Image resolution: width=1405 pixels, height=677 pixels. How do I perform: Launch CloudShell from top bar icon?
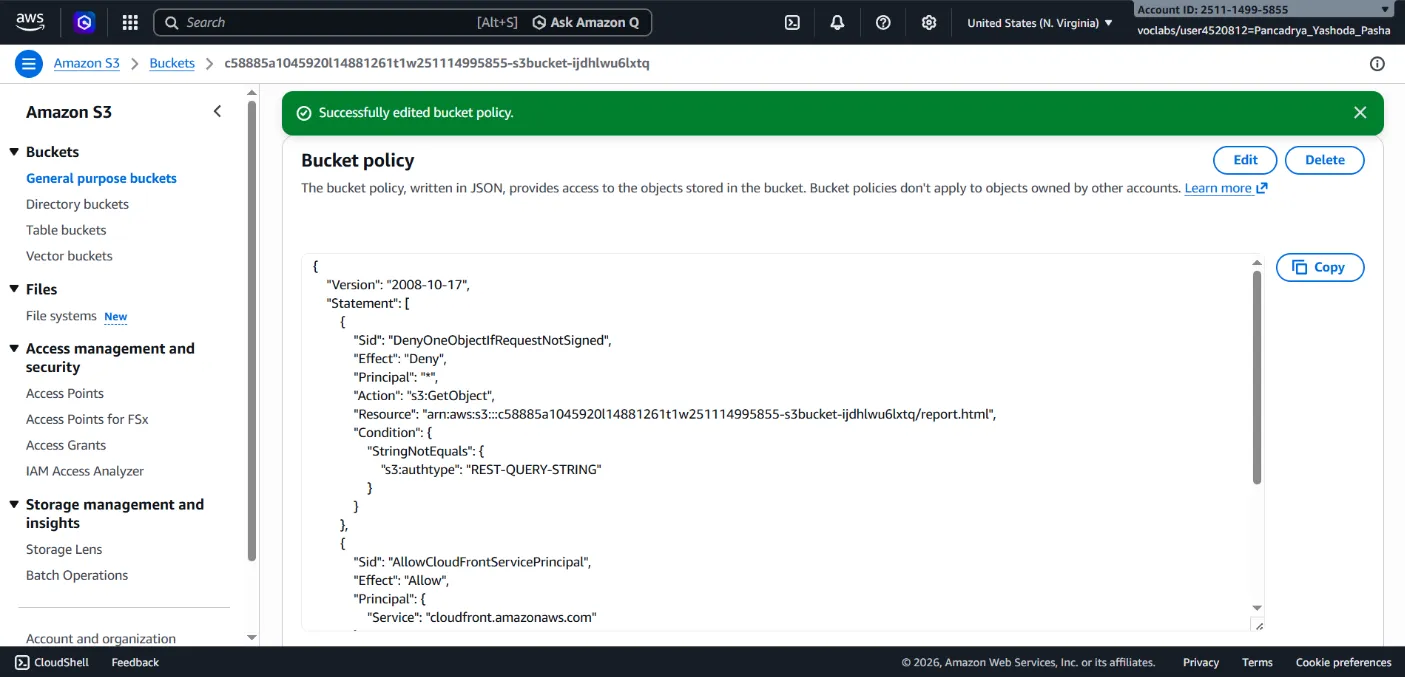[x=792, y=22]
